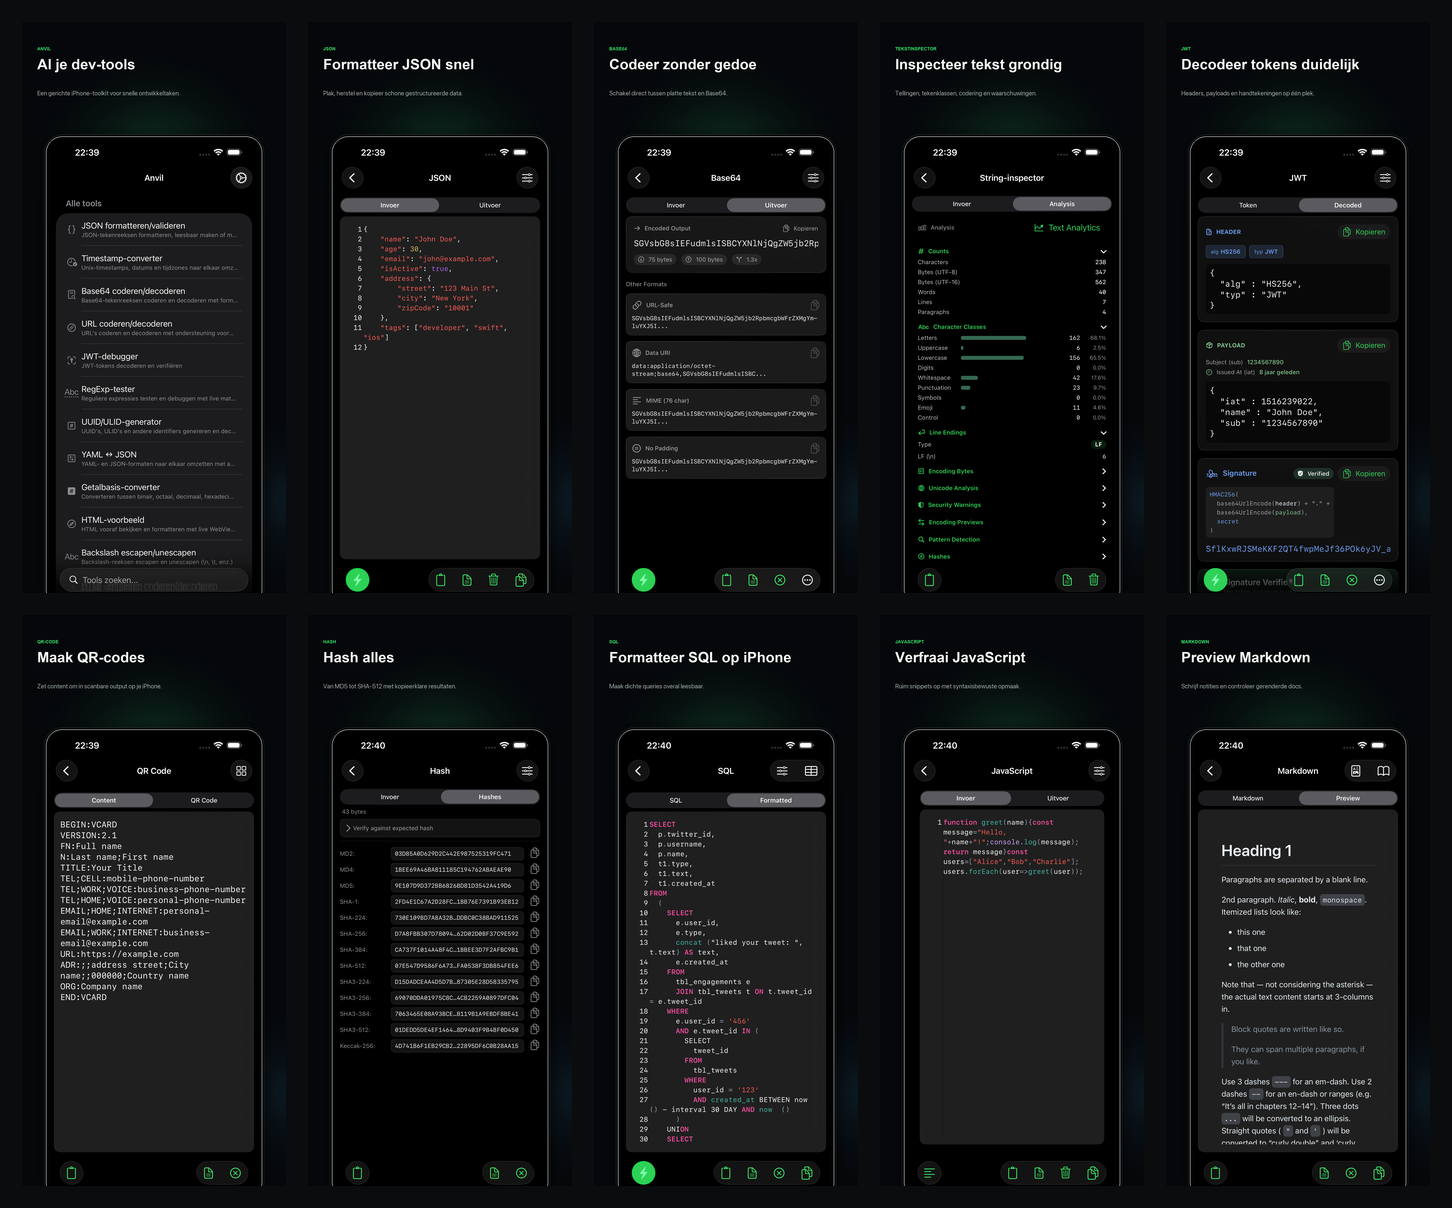This screenshot has width=1452, height=1208.
Task: Tap more ellipsis icon on Base64 toolbar
Action: pos(807,580)
